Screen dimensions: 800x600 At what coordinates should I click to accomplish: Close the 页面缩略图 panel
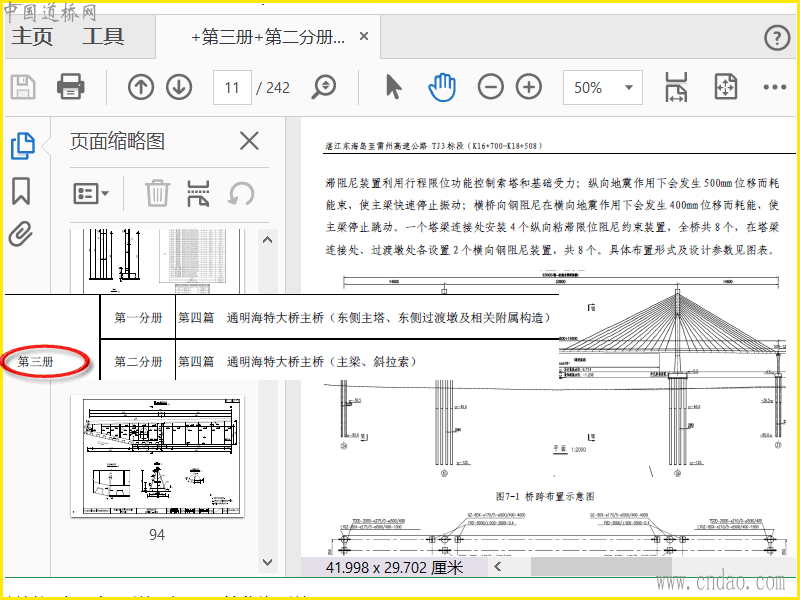click(249, 141)
